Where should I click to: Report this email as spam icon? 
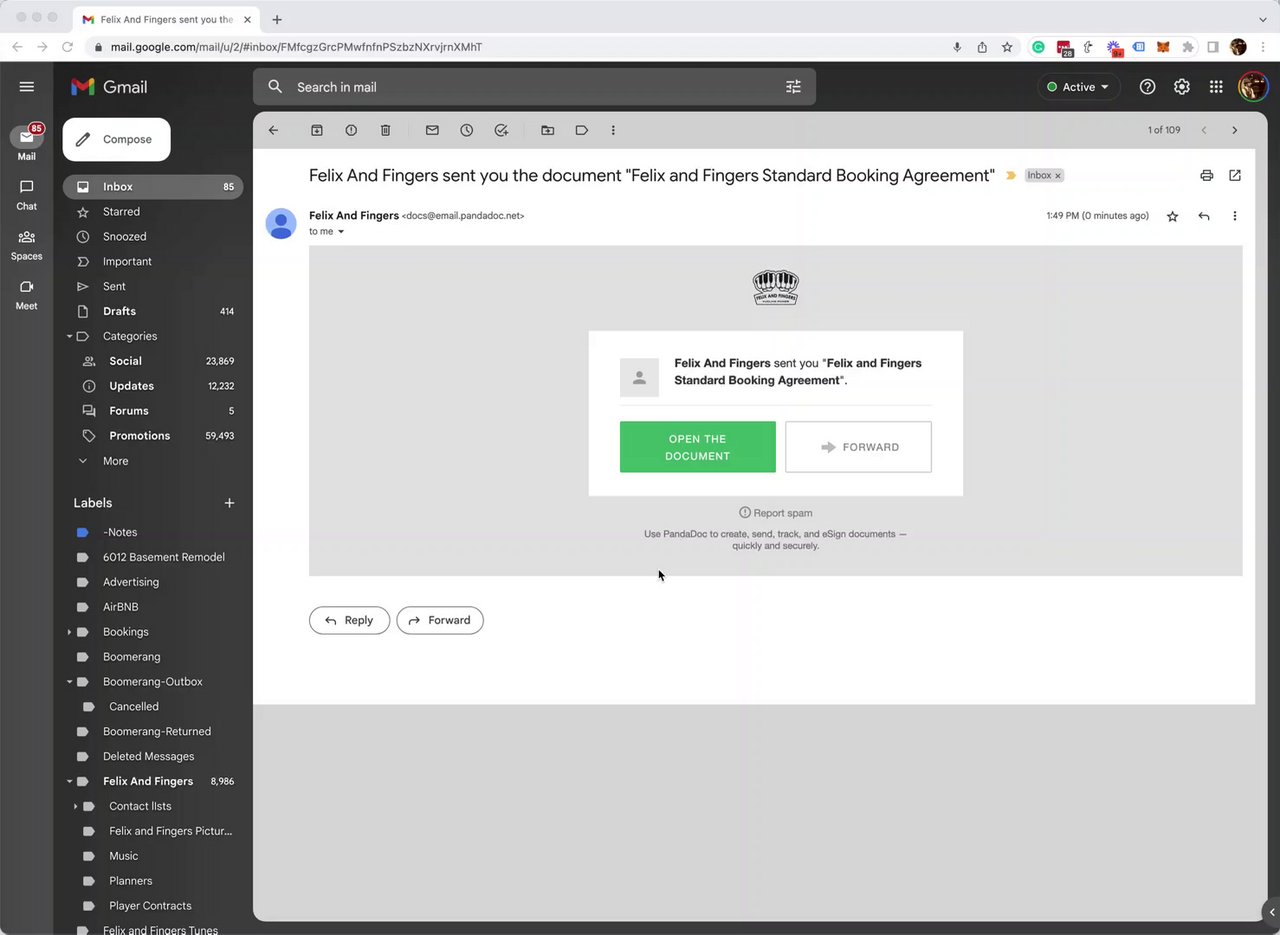coord(351,130)
